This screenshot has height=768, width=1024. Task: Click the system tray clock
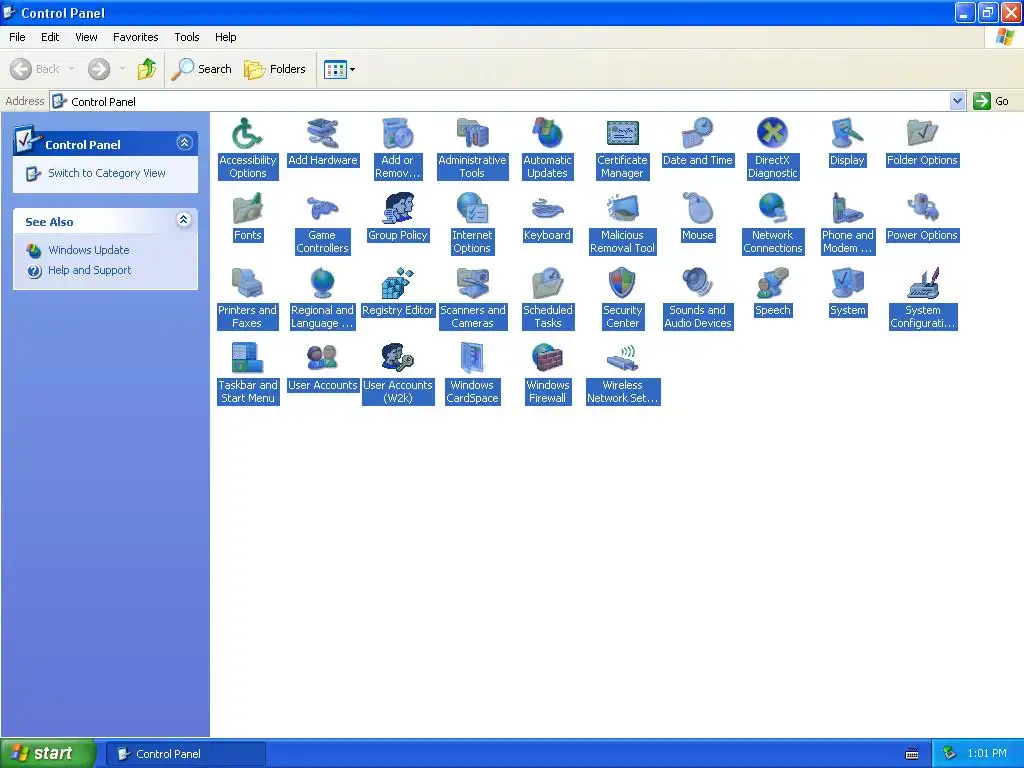click(987, 754)
